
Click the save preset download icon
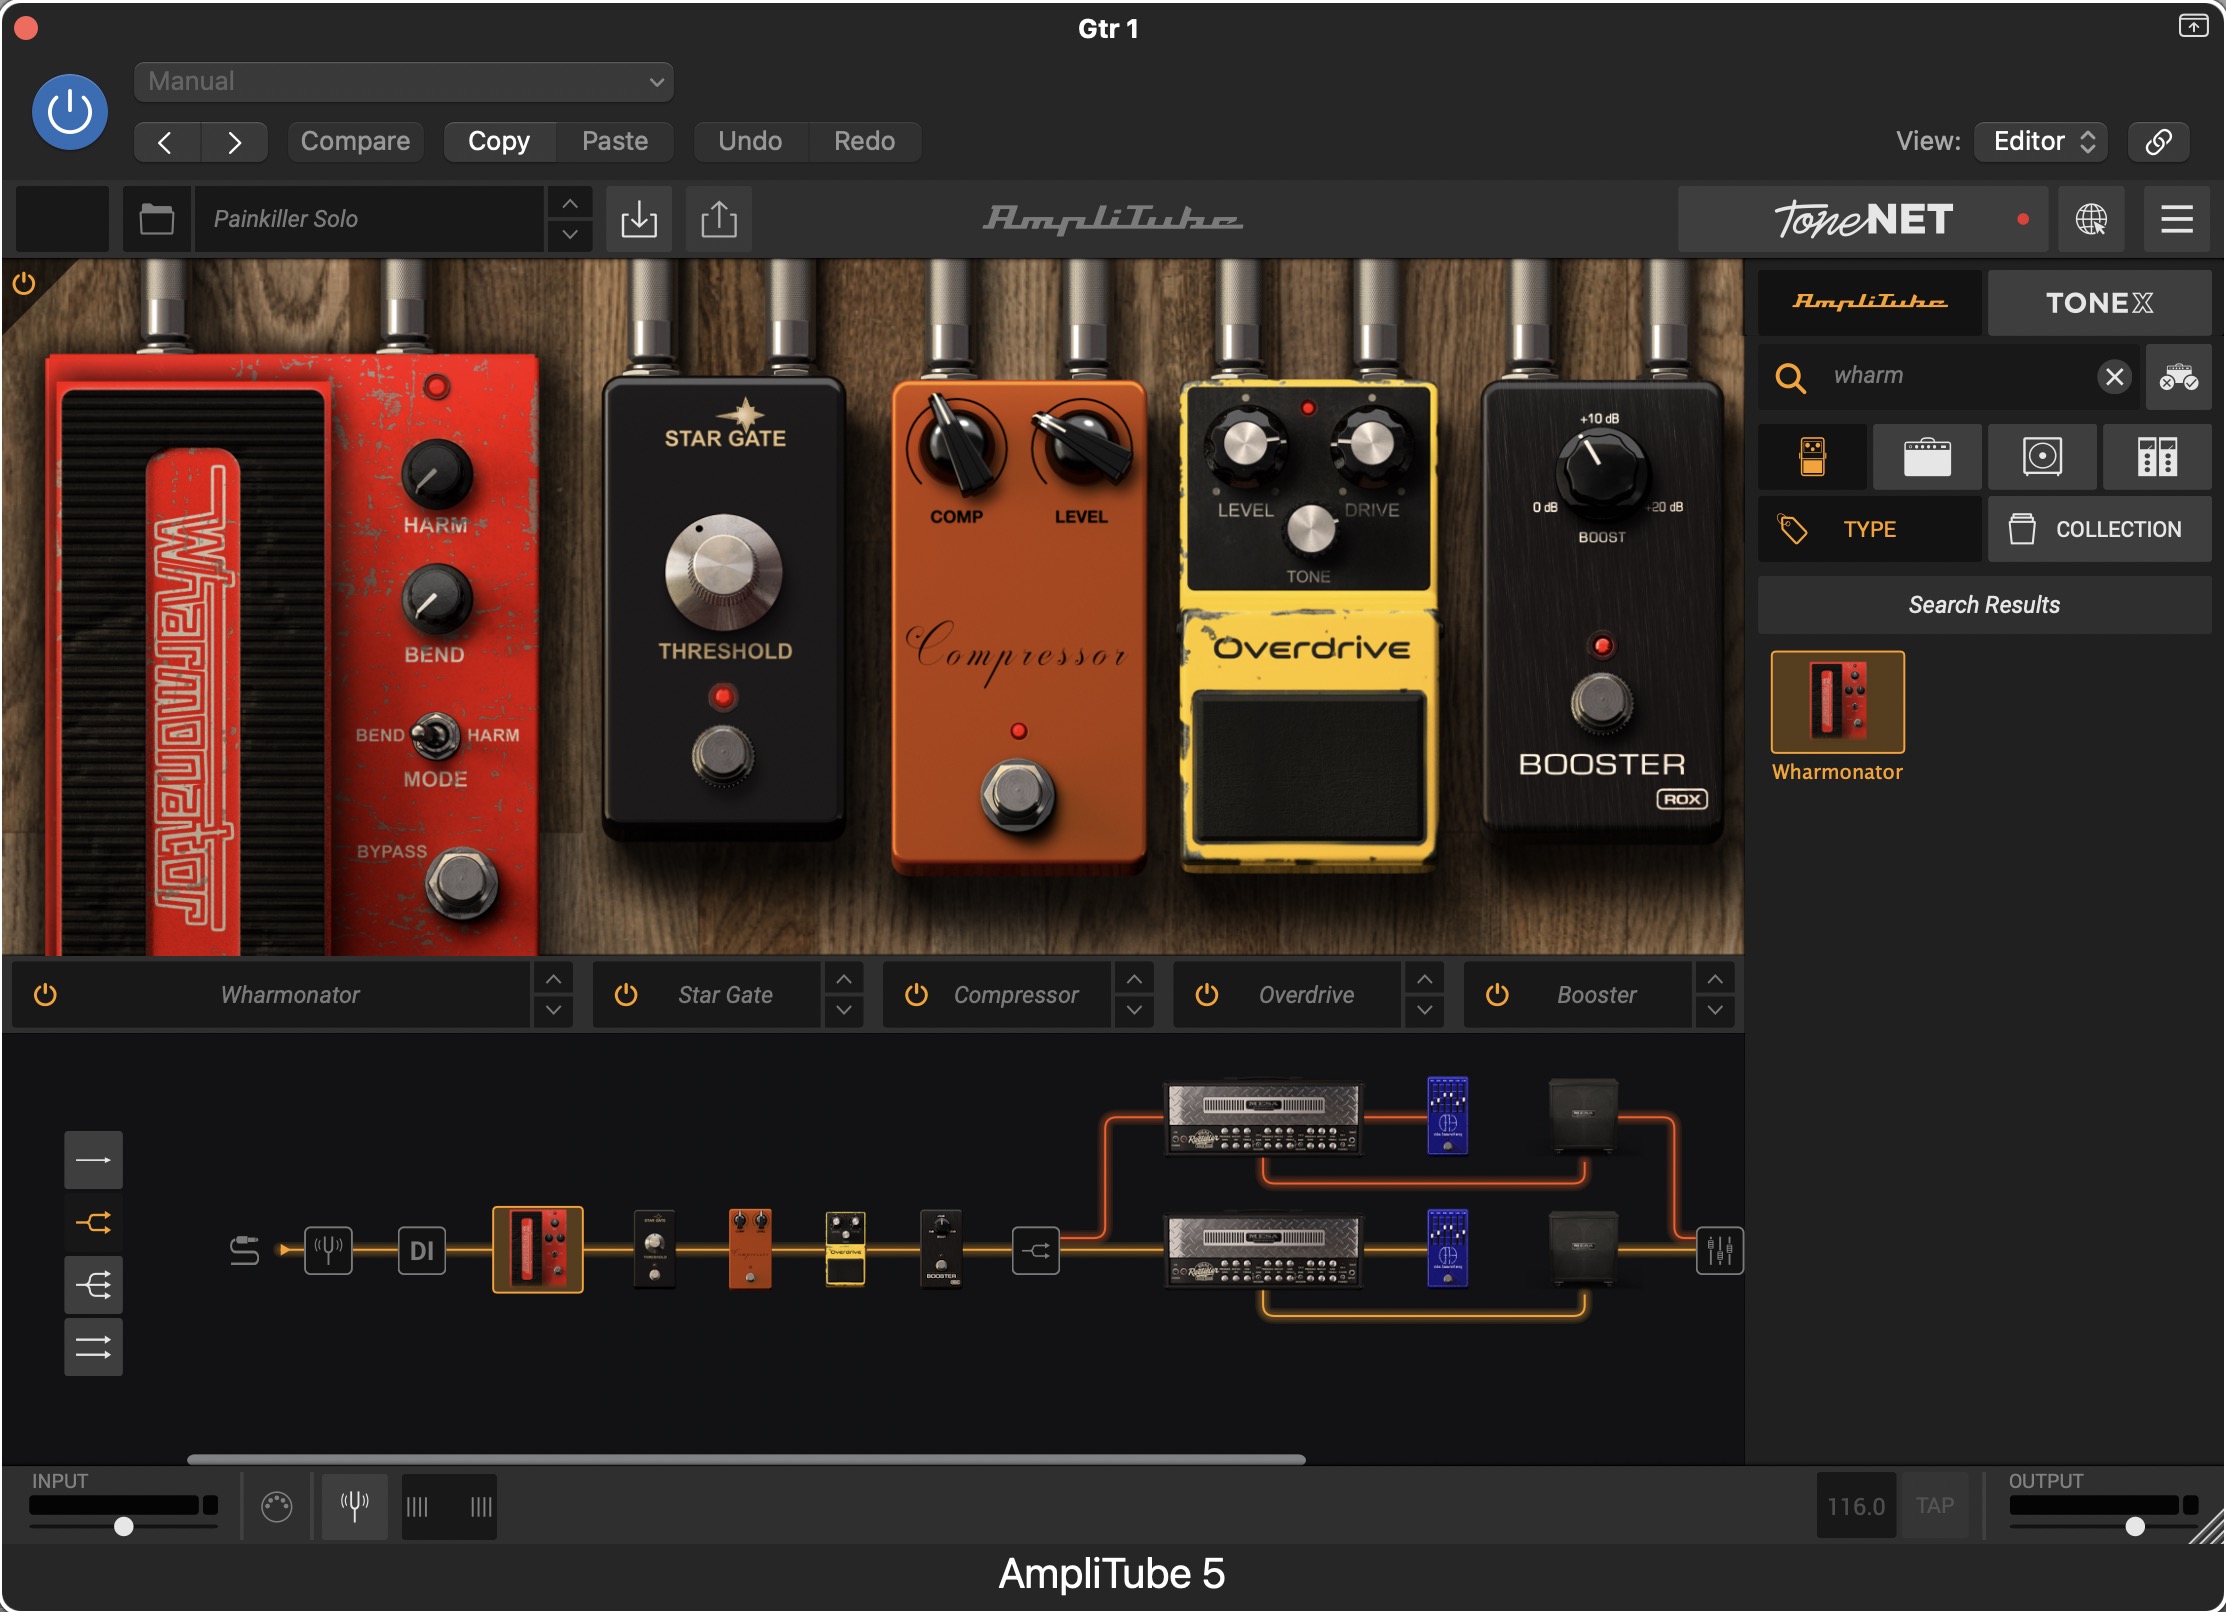(638, 219)
